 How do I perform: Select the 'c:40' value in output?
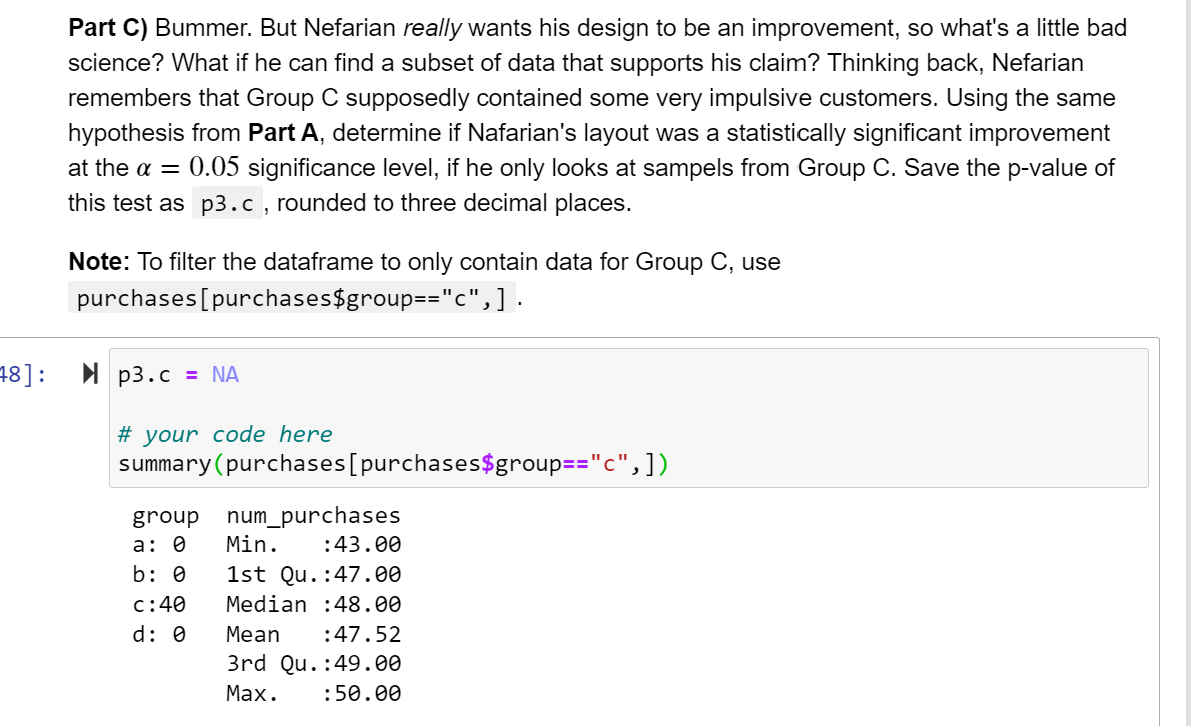click(x=156, y=604)
